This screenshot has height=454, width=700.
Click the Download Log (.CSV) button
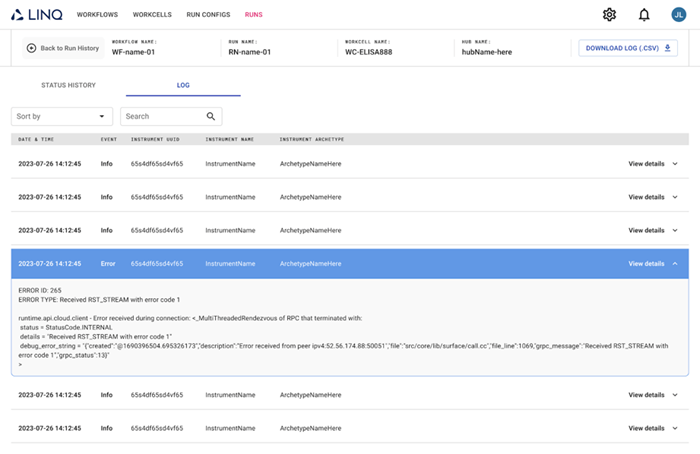coord(627,48)
